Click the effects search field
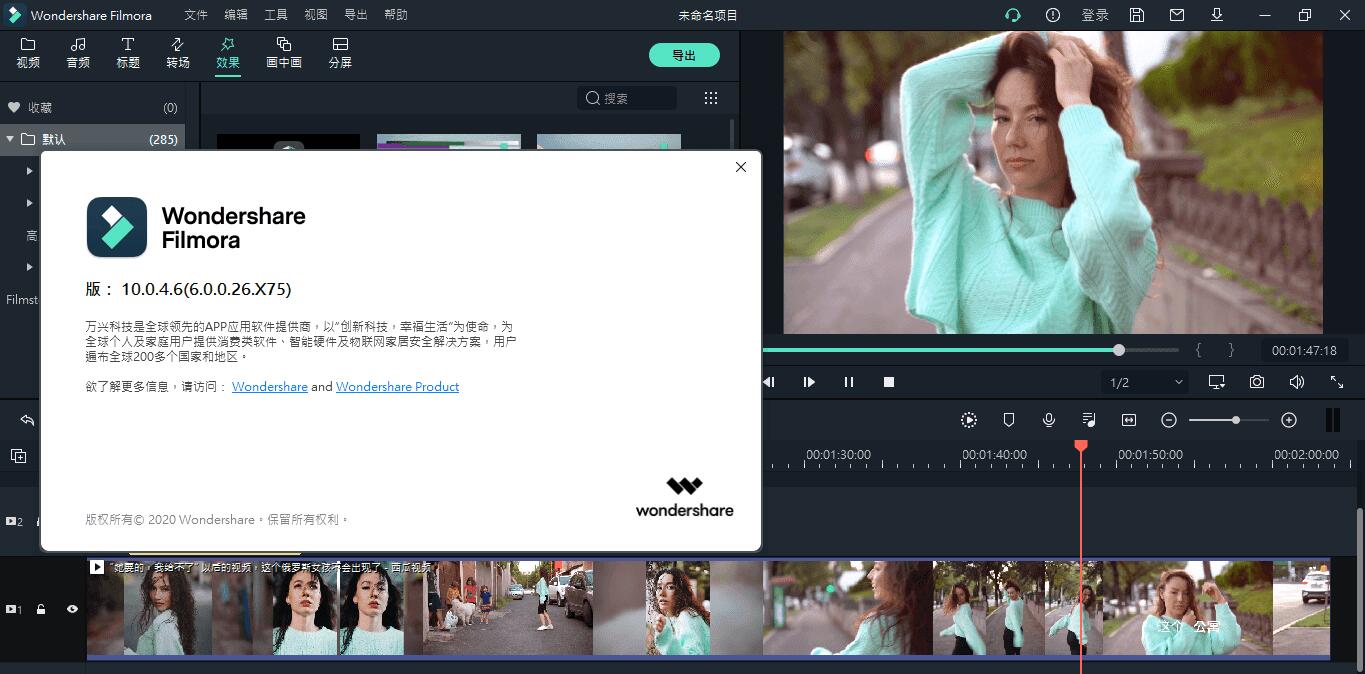 (627, 98)
